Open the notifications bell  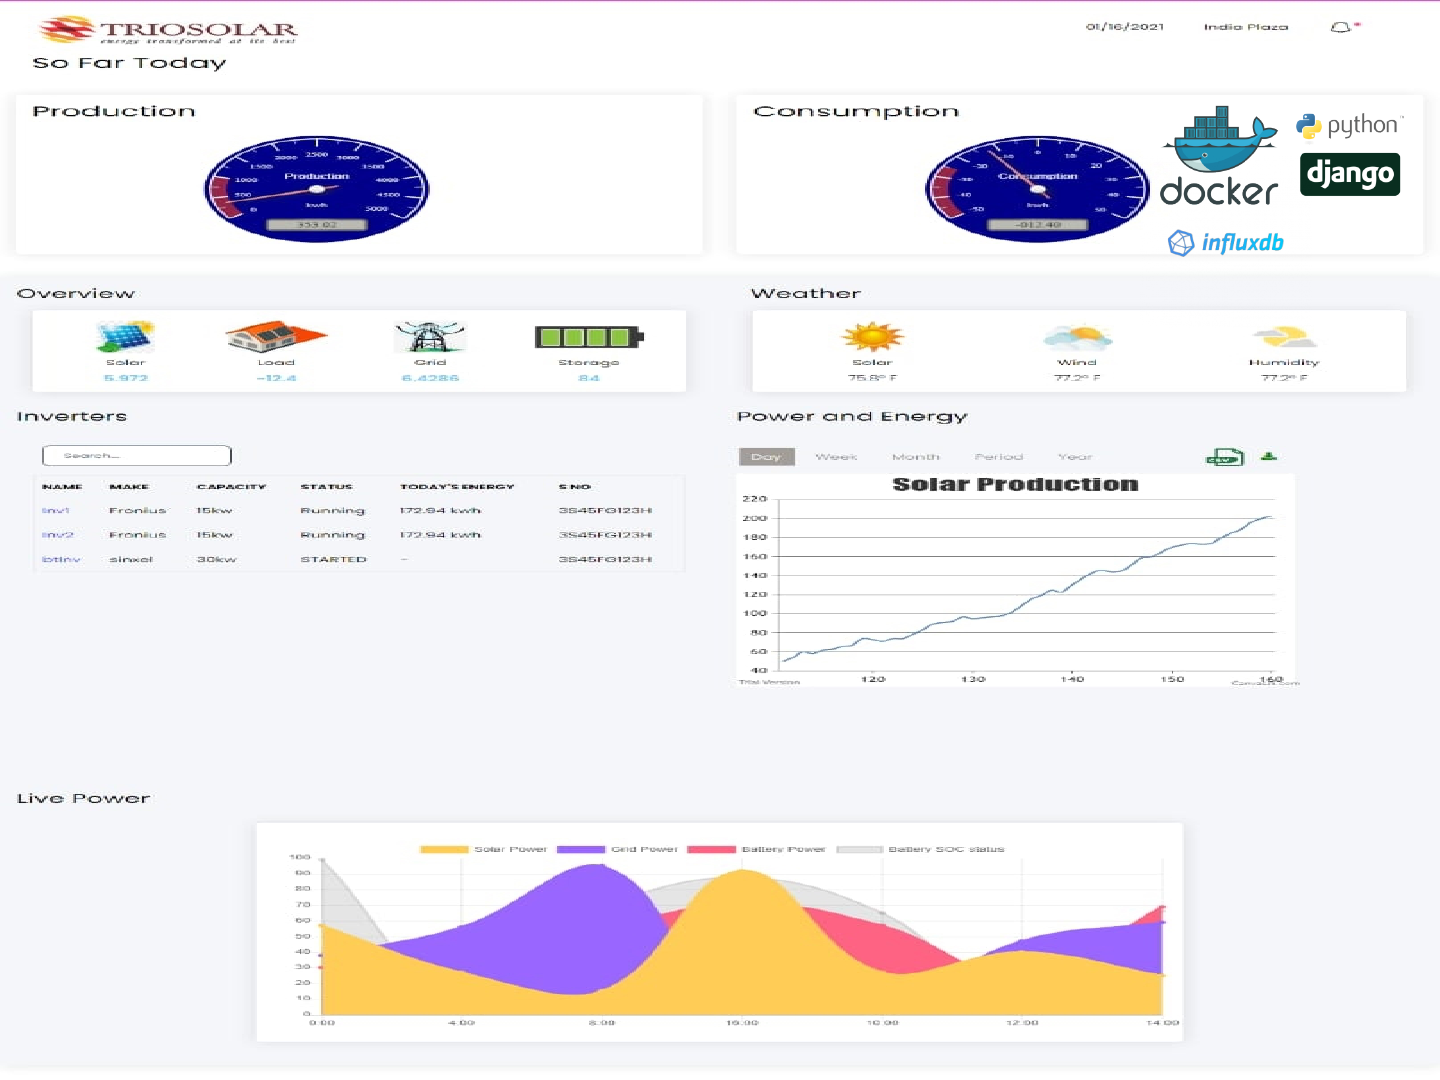click(x=1341, y=27)
